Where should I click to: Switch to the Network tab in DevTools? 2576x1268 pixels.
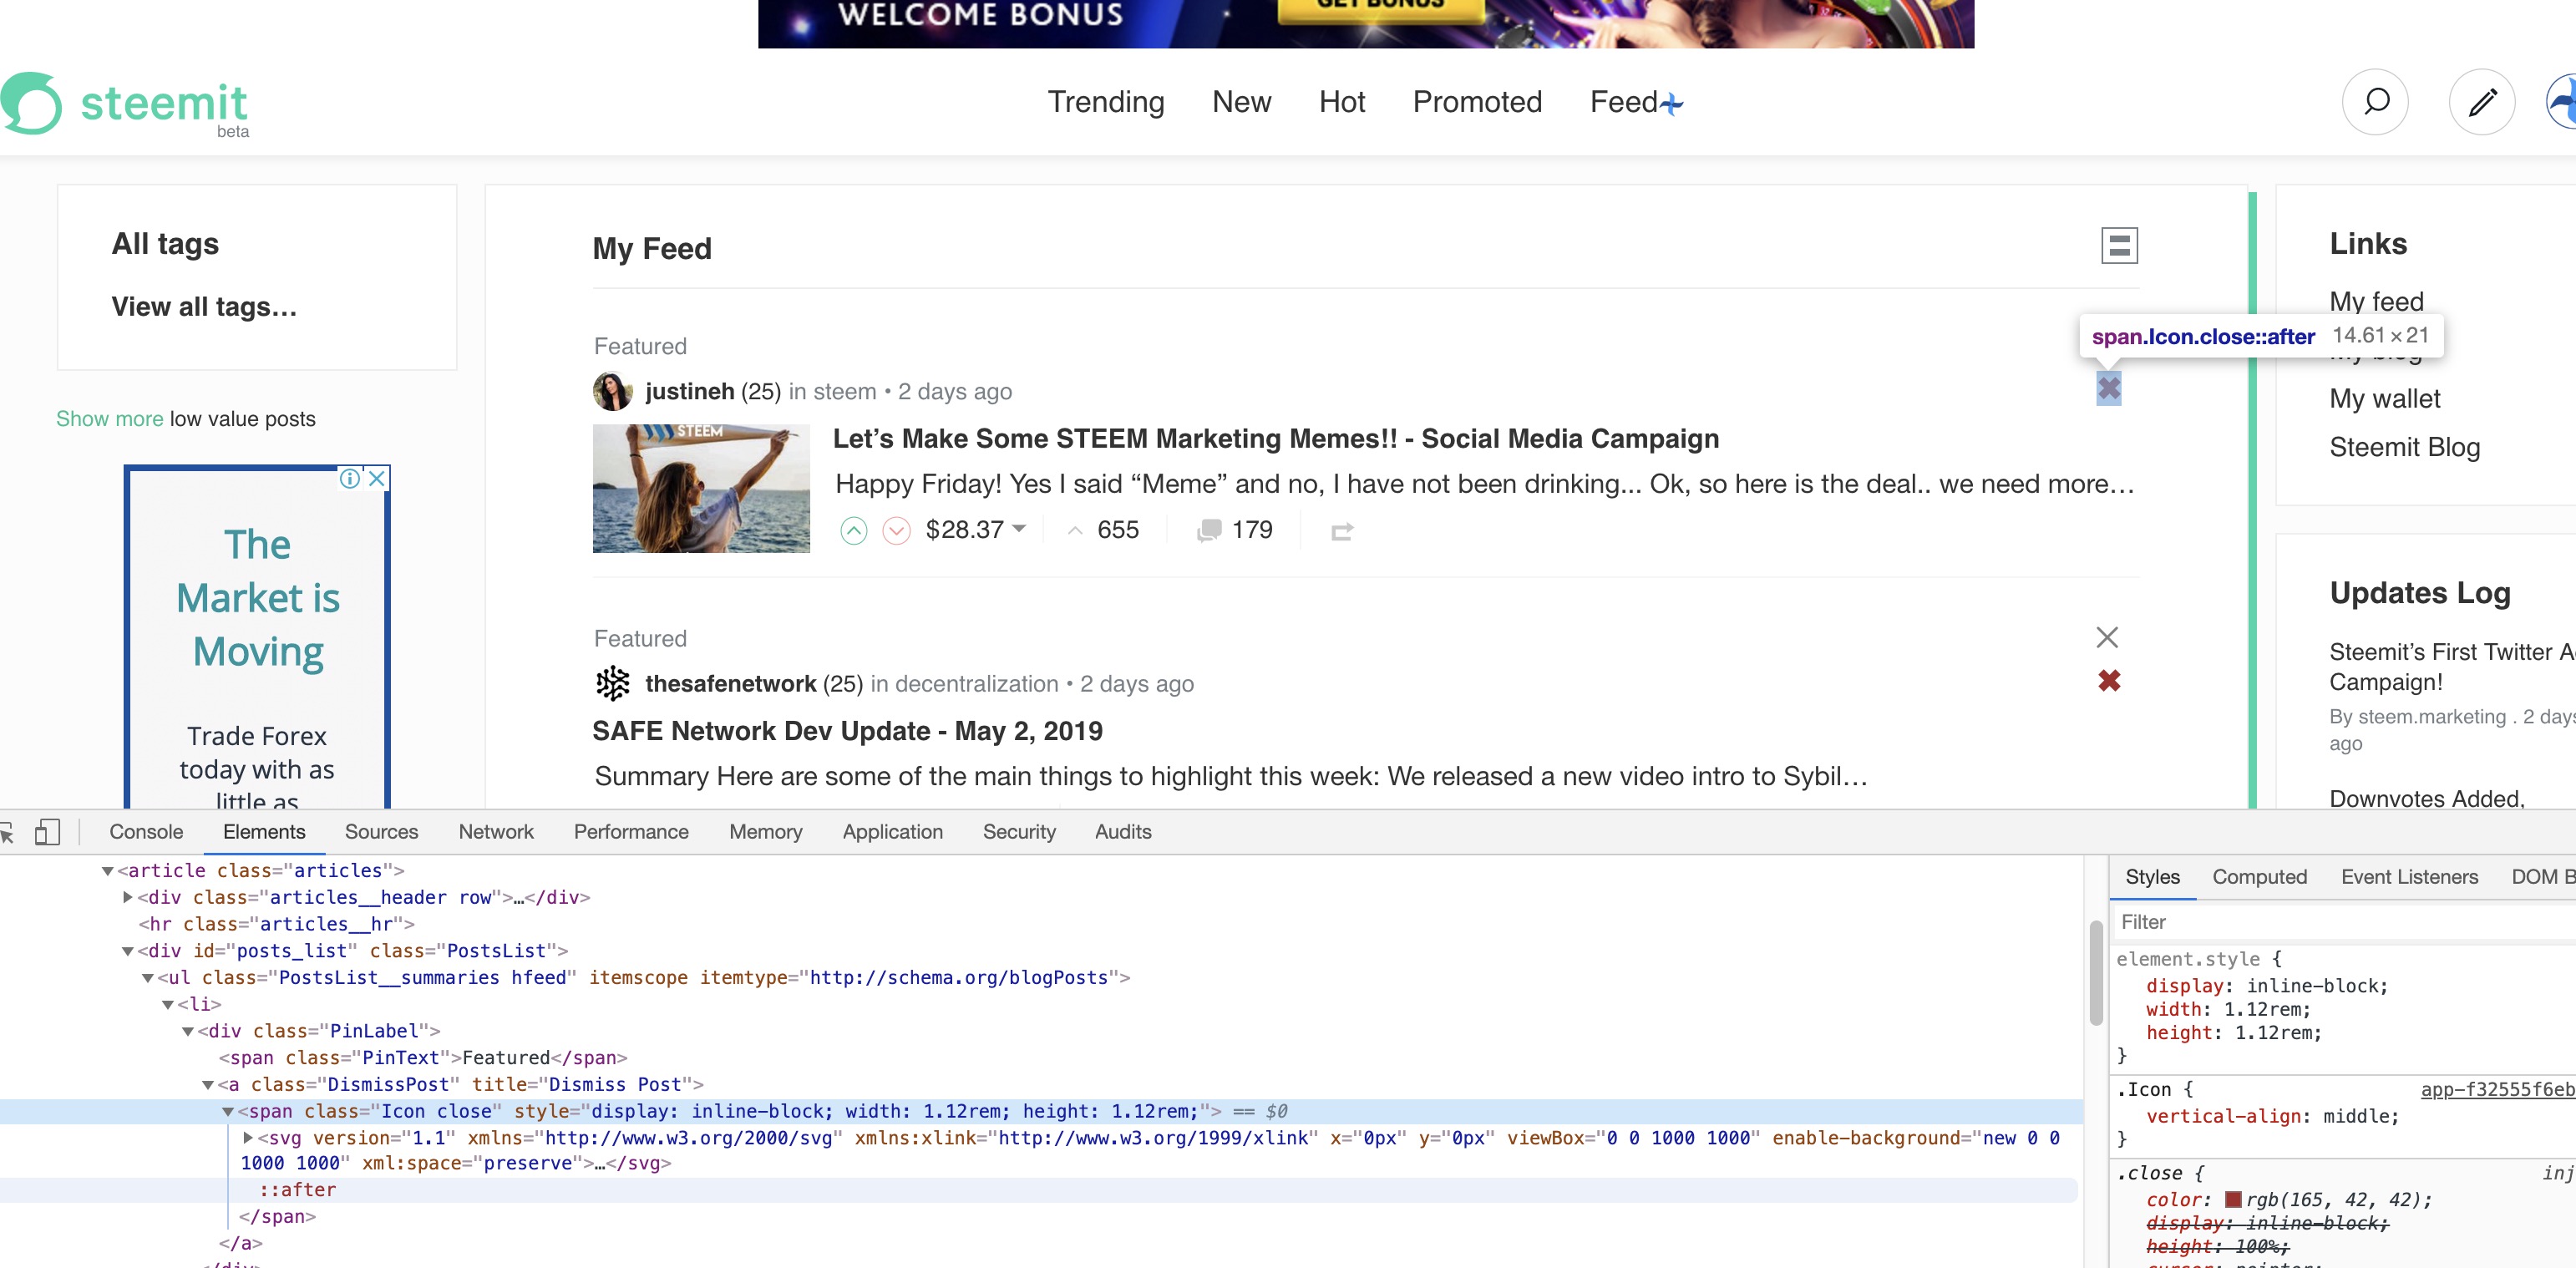(496, 831)
